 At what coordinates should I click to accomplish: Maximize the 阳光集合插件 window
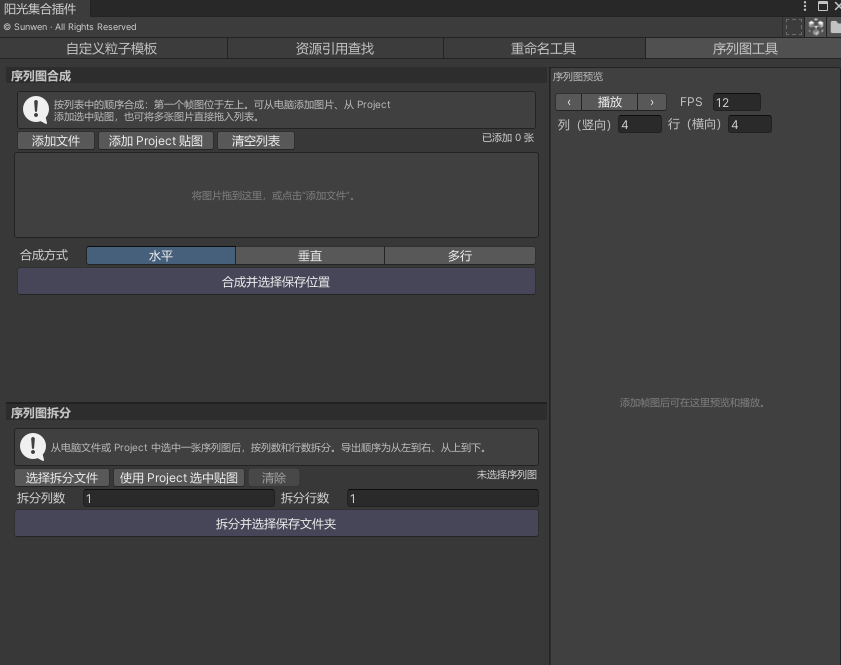(x=823, y=6)
